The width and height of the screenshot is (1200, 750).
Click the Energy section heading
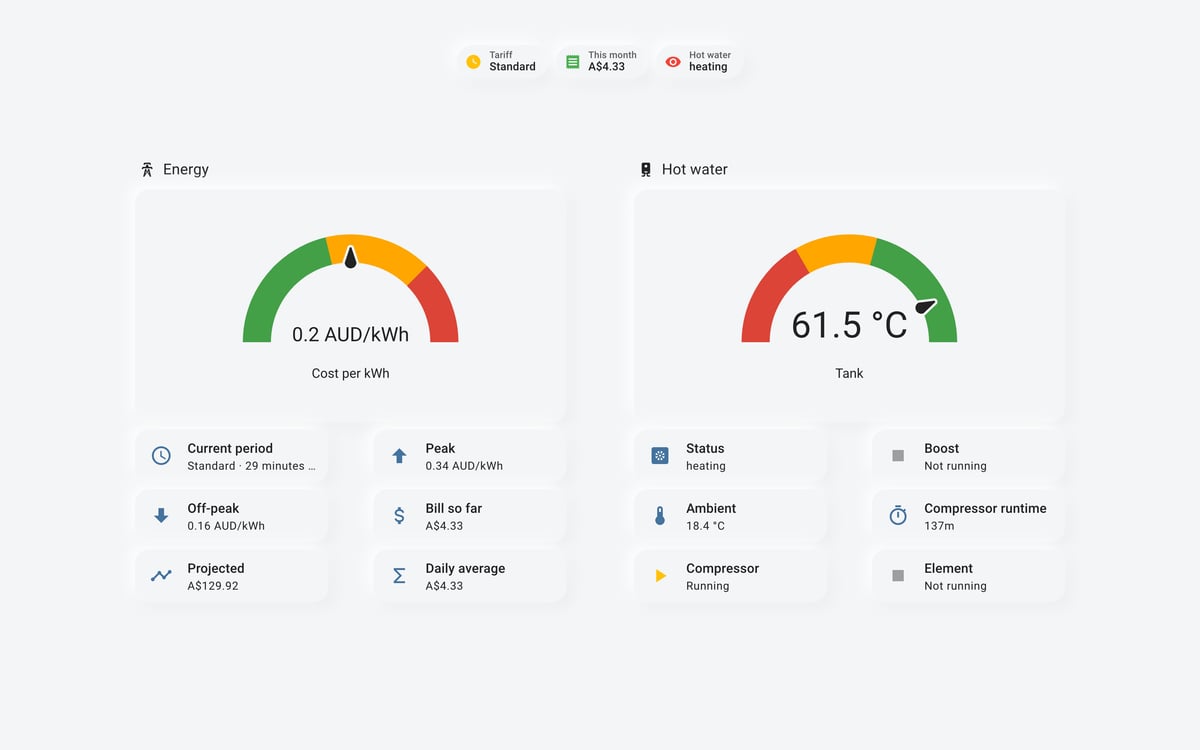pyautogui.click(x=186, y=169)
